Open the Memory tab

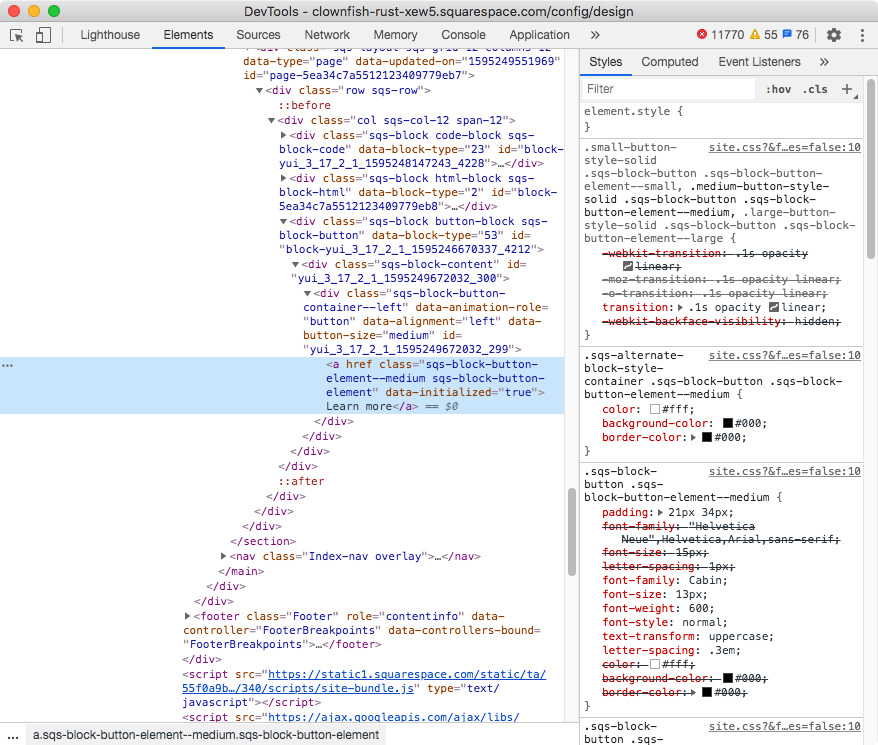point(395,35)
